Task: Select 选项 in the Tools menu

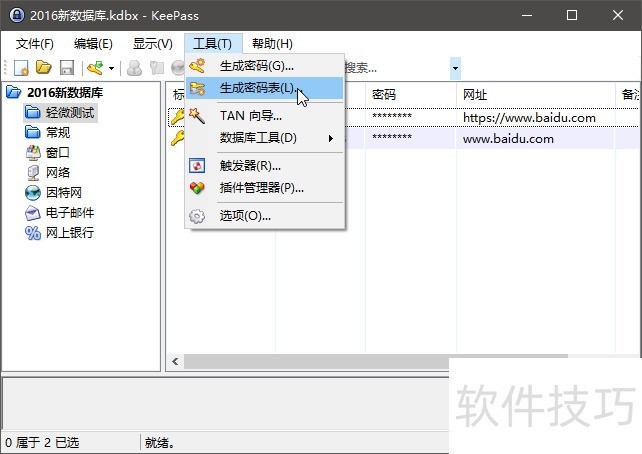Action: click(x=245, y=215)
